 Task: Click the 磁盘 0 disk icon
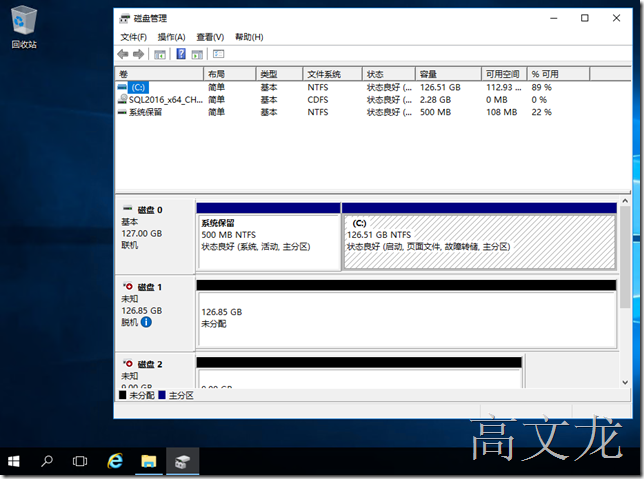pos(128,209)
